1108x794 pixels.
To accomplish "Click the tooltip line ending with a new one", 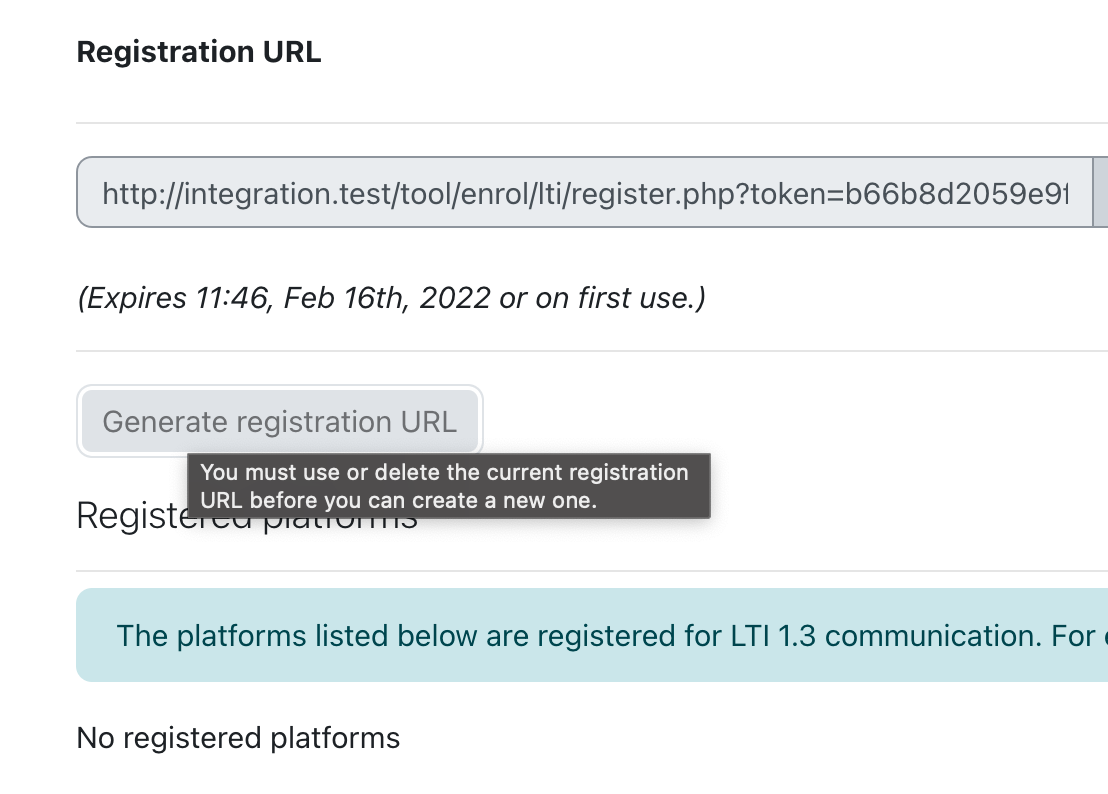I will click(399, 500).
